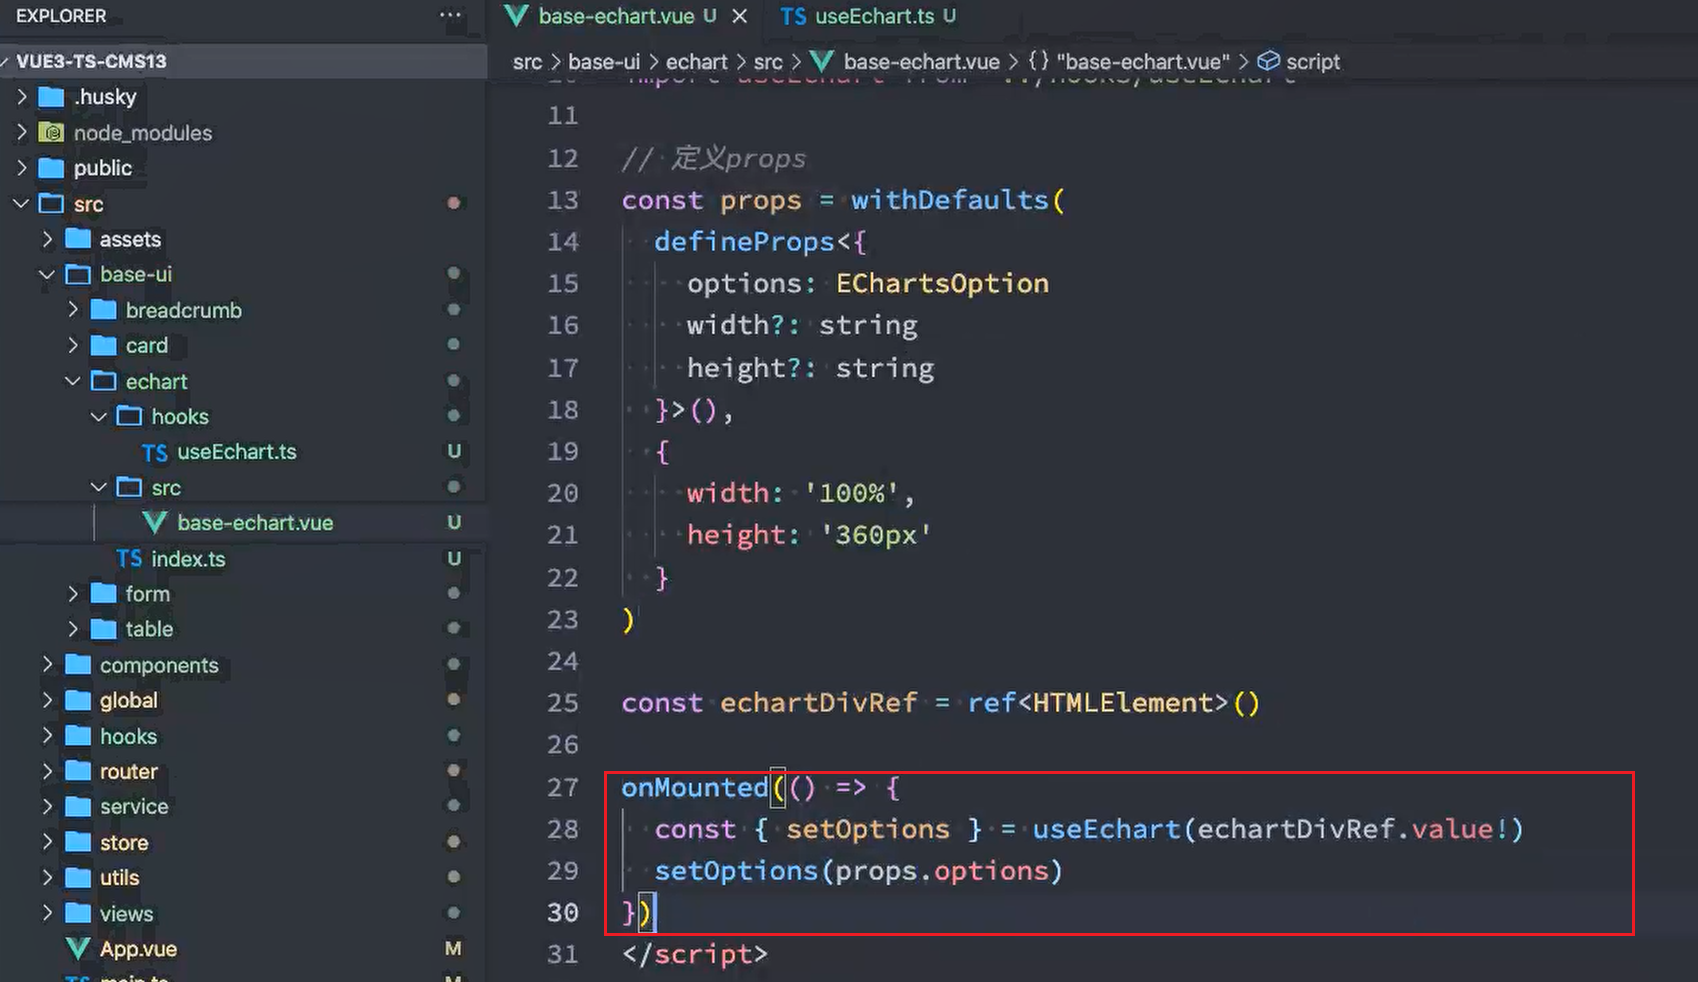
Task: Click line number 27 in the gutter
Action: pyautogui.click(x=563, y=788)
